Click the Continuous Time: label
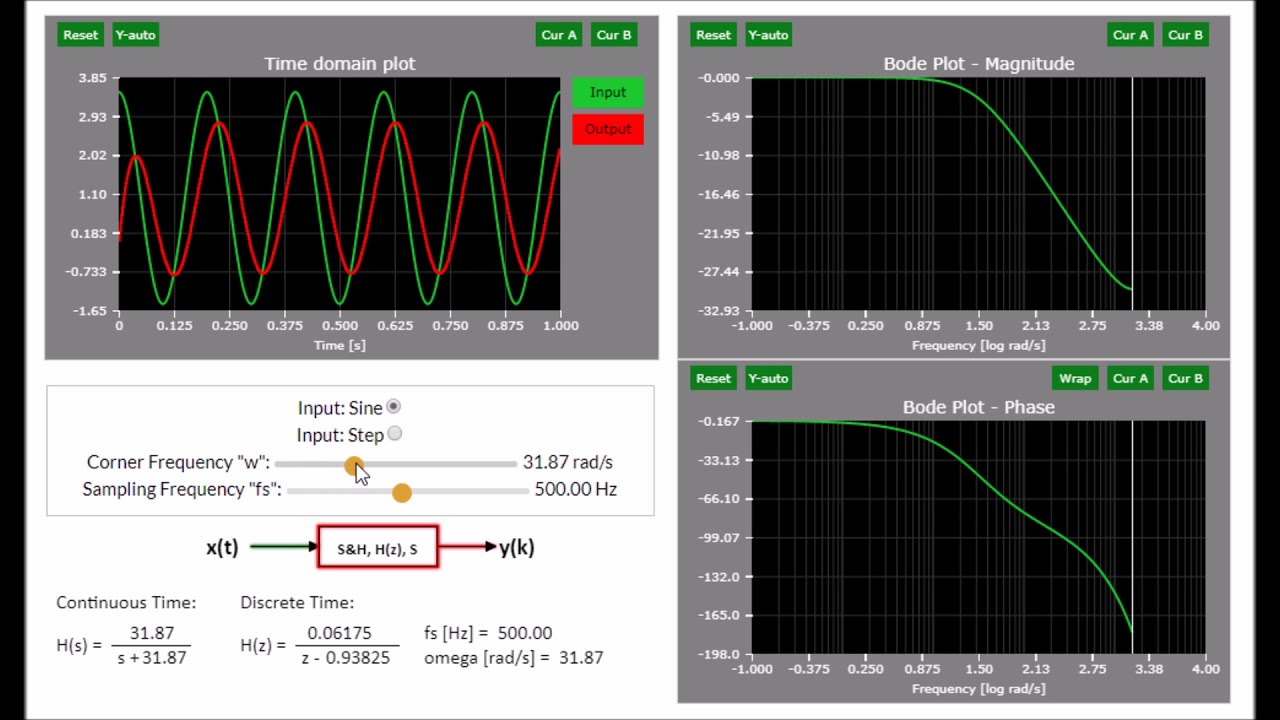This screenshot has width=1280, height=720. (x=126, y=603)
